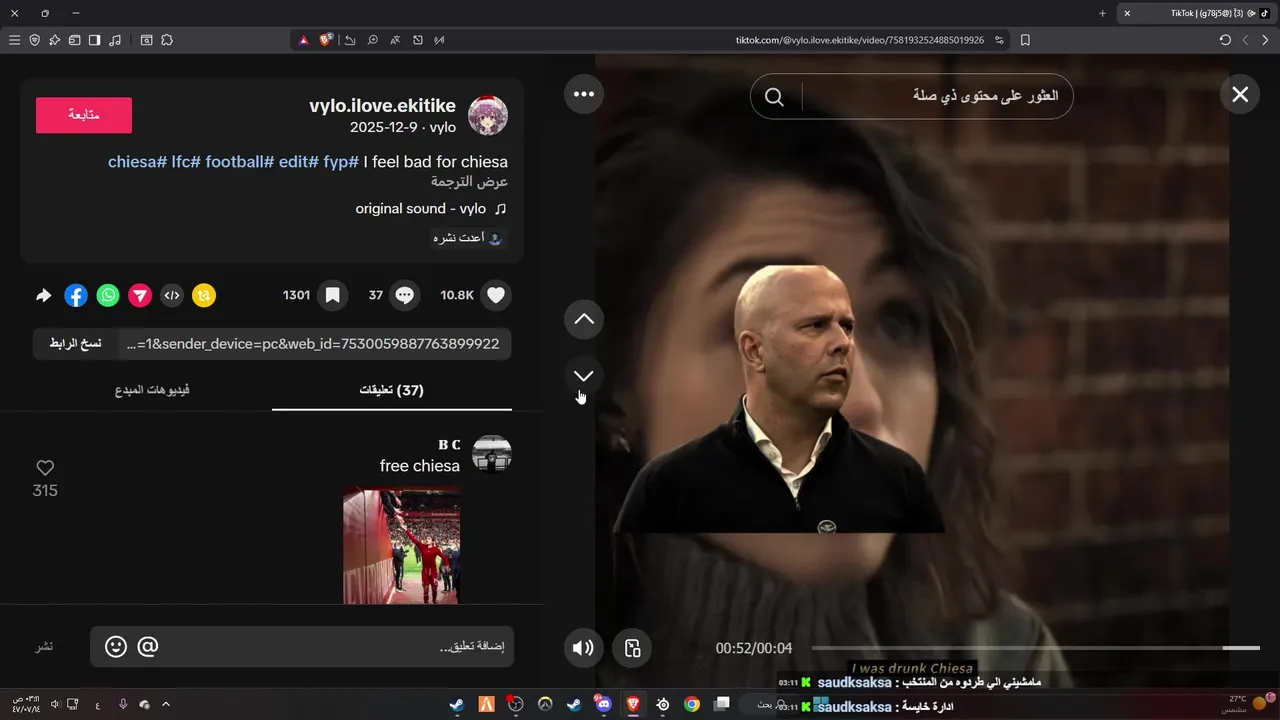Toggle the floating player (picture-in-picture) icon
Screen dimensions: 1280x720
click(x=632, y=648)
